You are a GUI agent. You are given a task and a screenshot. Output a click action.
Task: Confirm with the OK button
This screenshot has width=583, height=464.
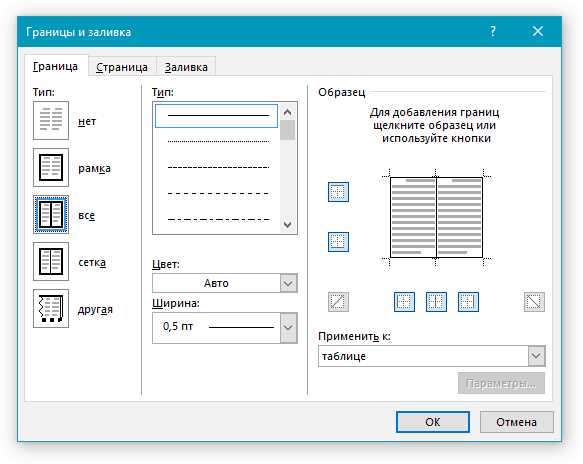pyautogui.click(x=432, y=422)
